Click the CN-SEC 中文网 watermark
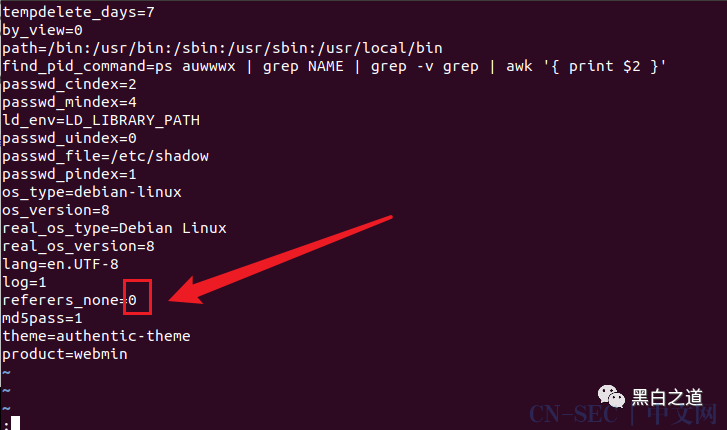 click(x=623, y=414)
